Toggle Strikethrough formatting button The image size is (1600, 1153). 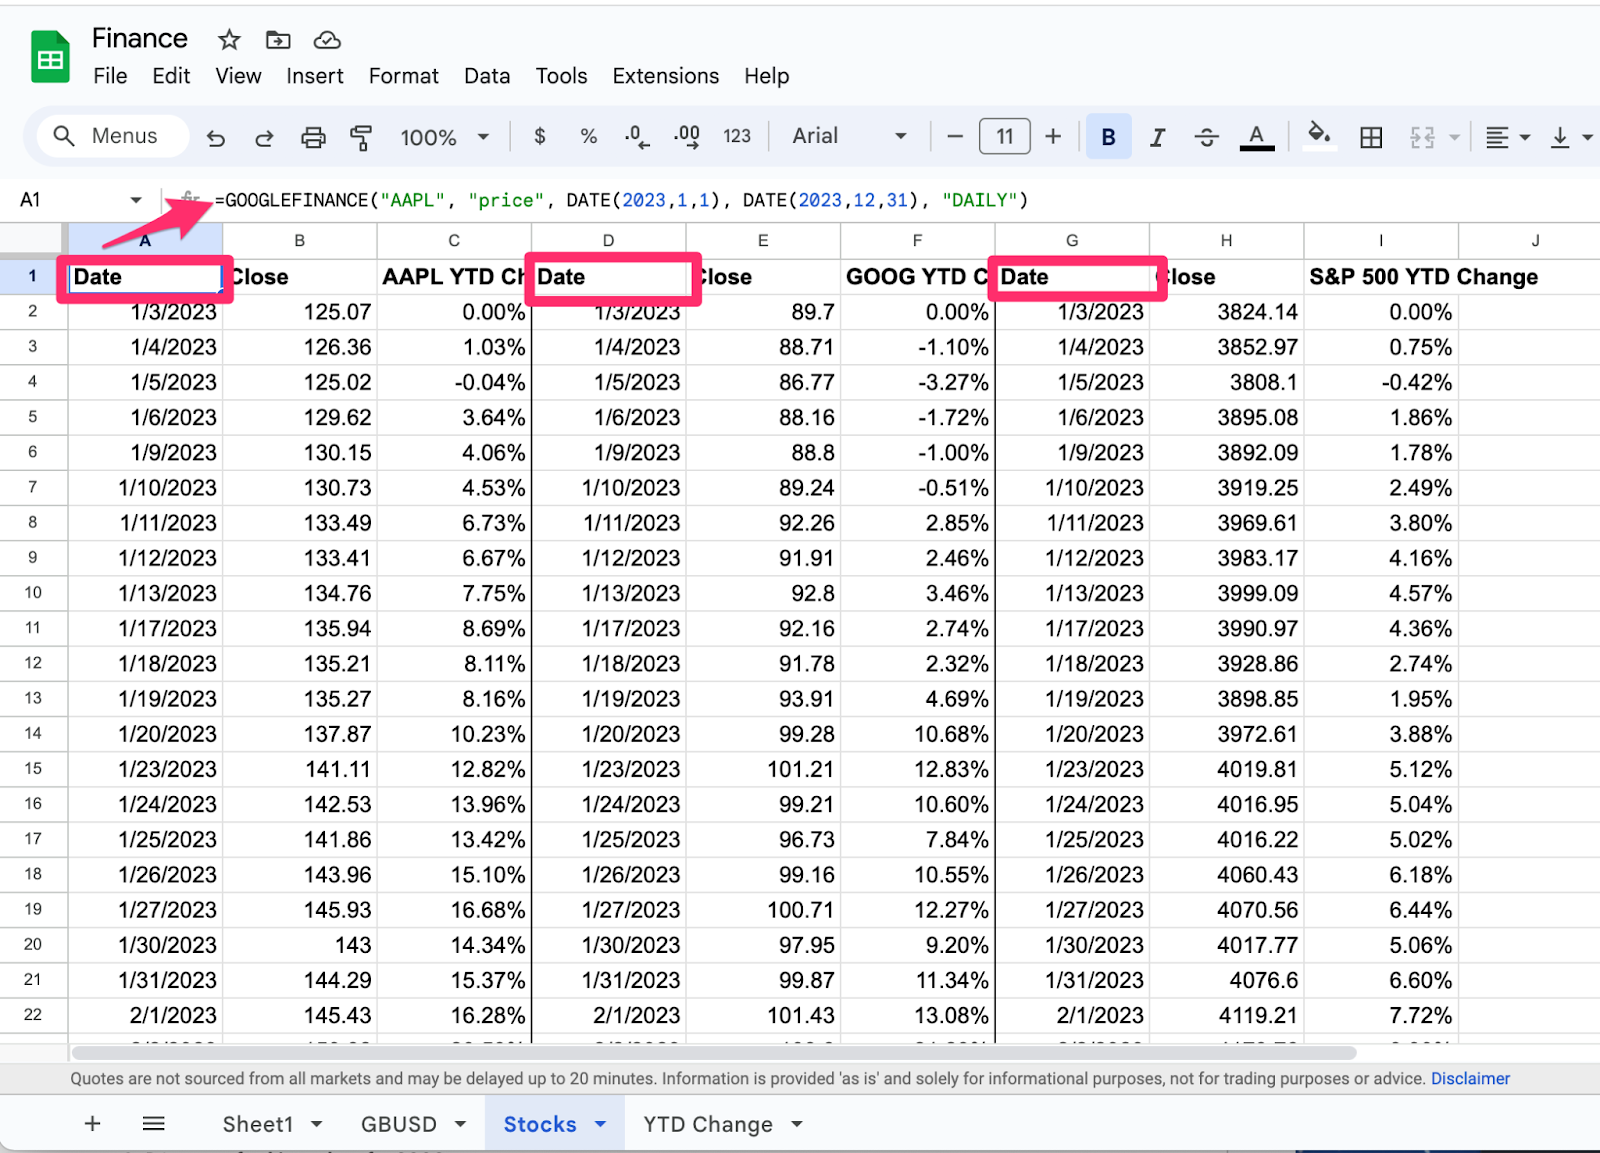pyautogui.click(x=1206, y=137)
